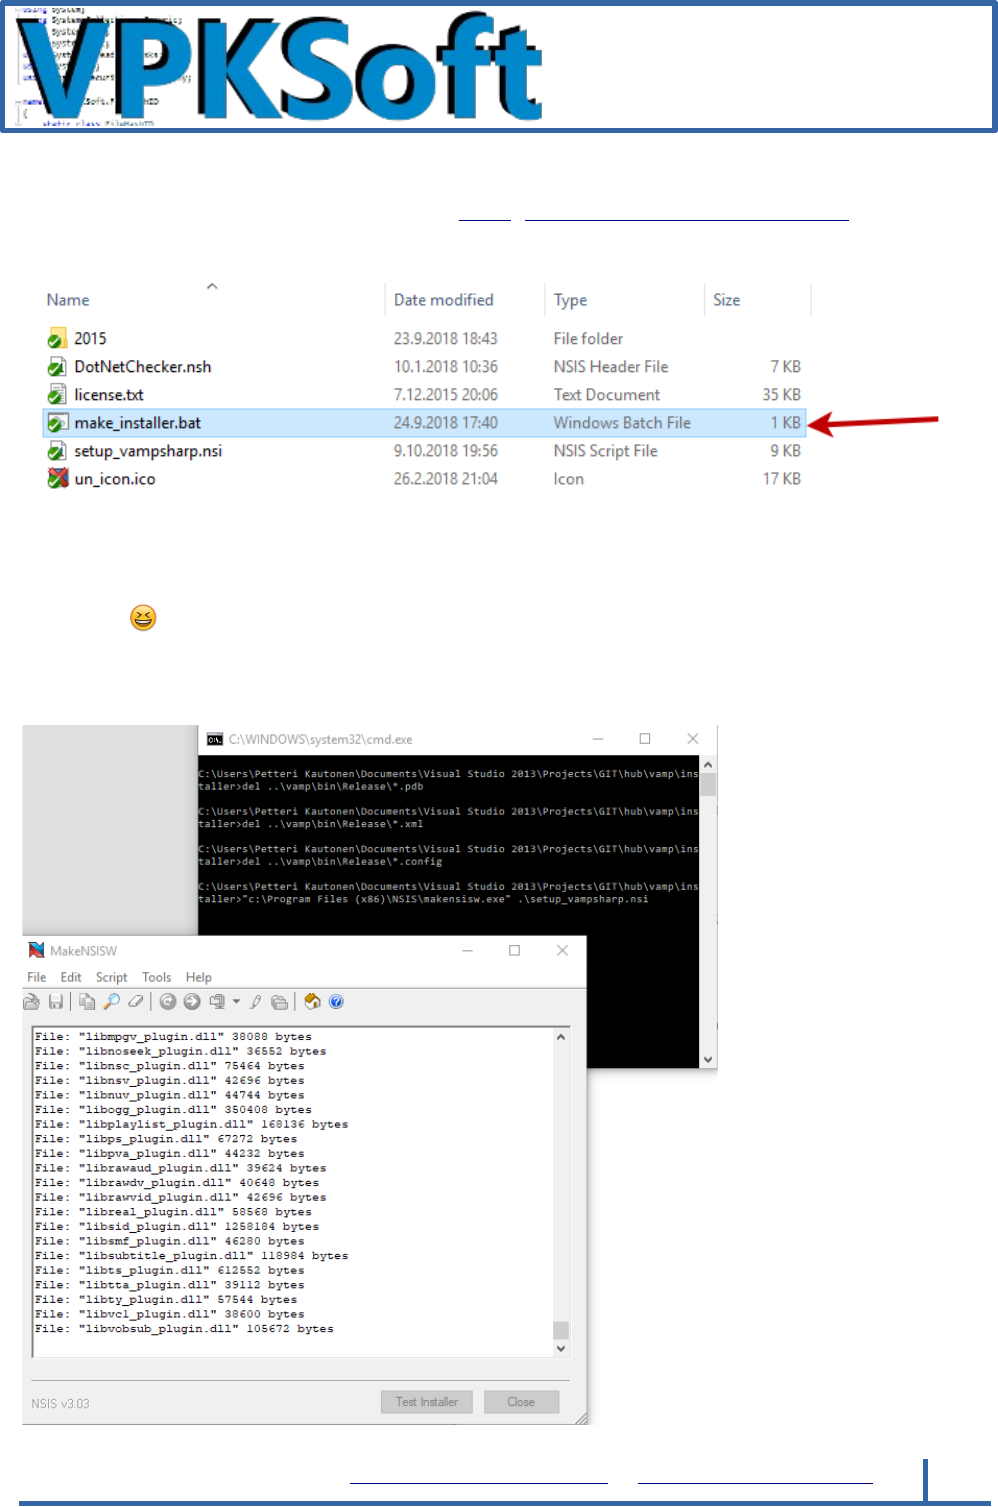Image resolution: width=998 pixels, height=1507 pixels.
Task: Click the Save Output floppy disk icon
Action: pyautogui.click(x=56, y=1001)
